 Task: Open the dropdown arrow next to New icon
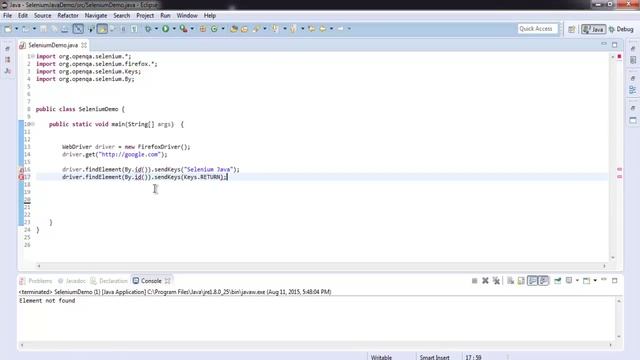point(17,29)
